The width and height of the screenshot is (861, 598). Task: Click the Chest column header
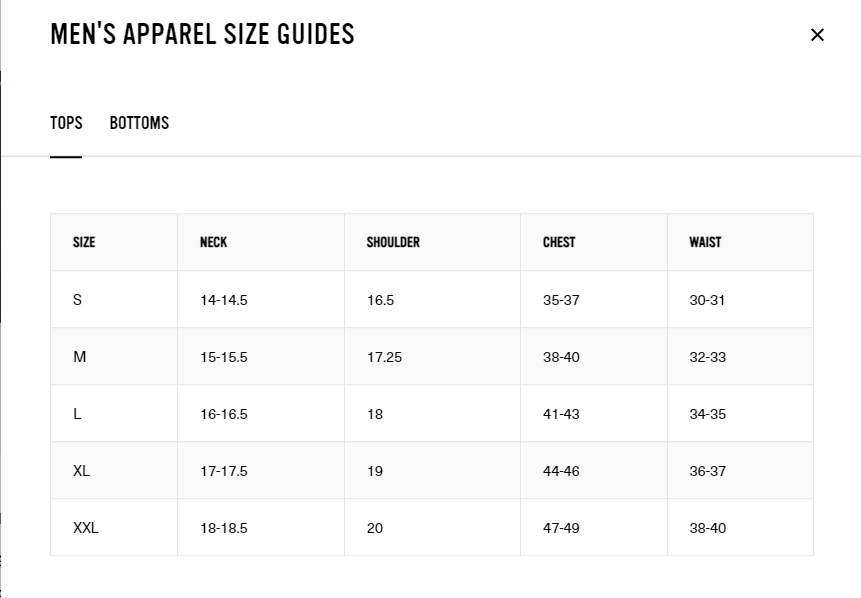[559, 242]
